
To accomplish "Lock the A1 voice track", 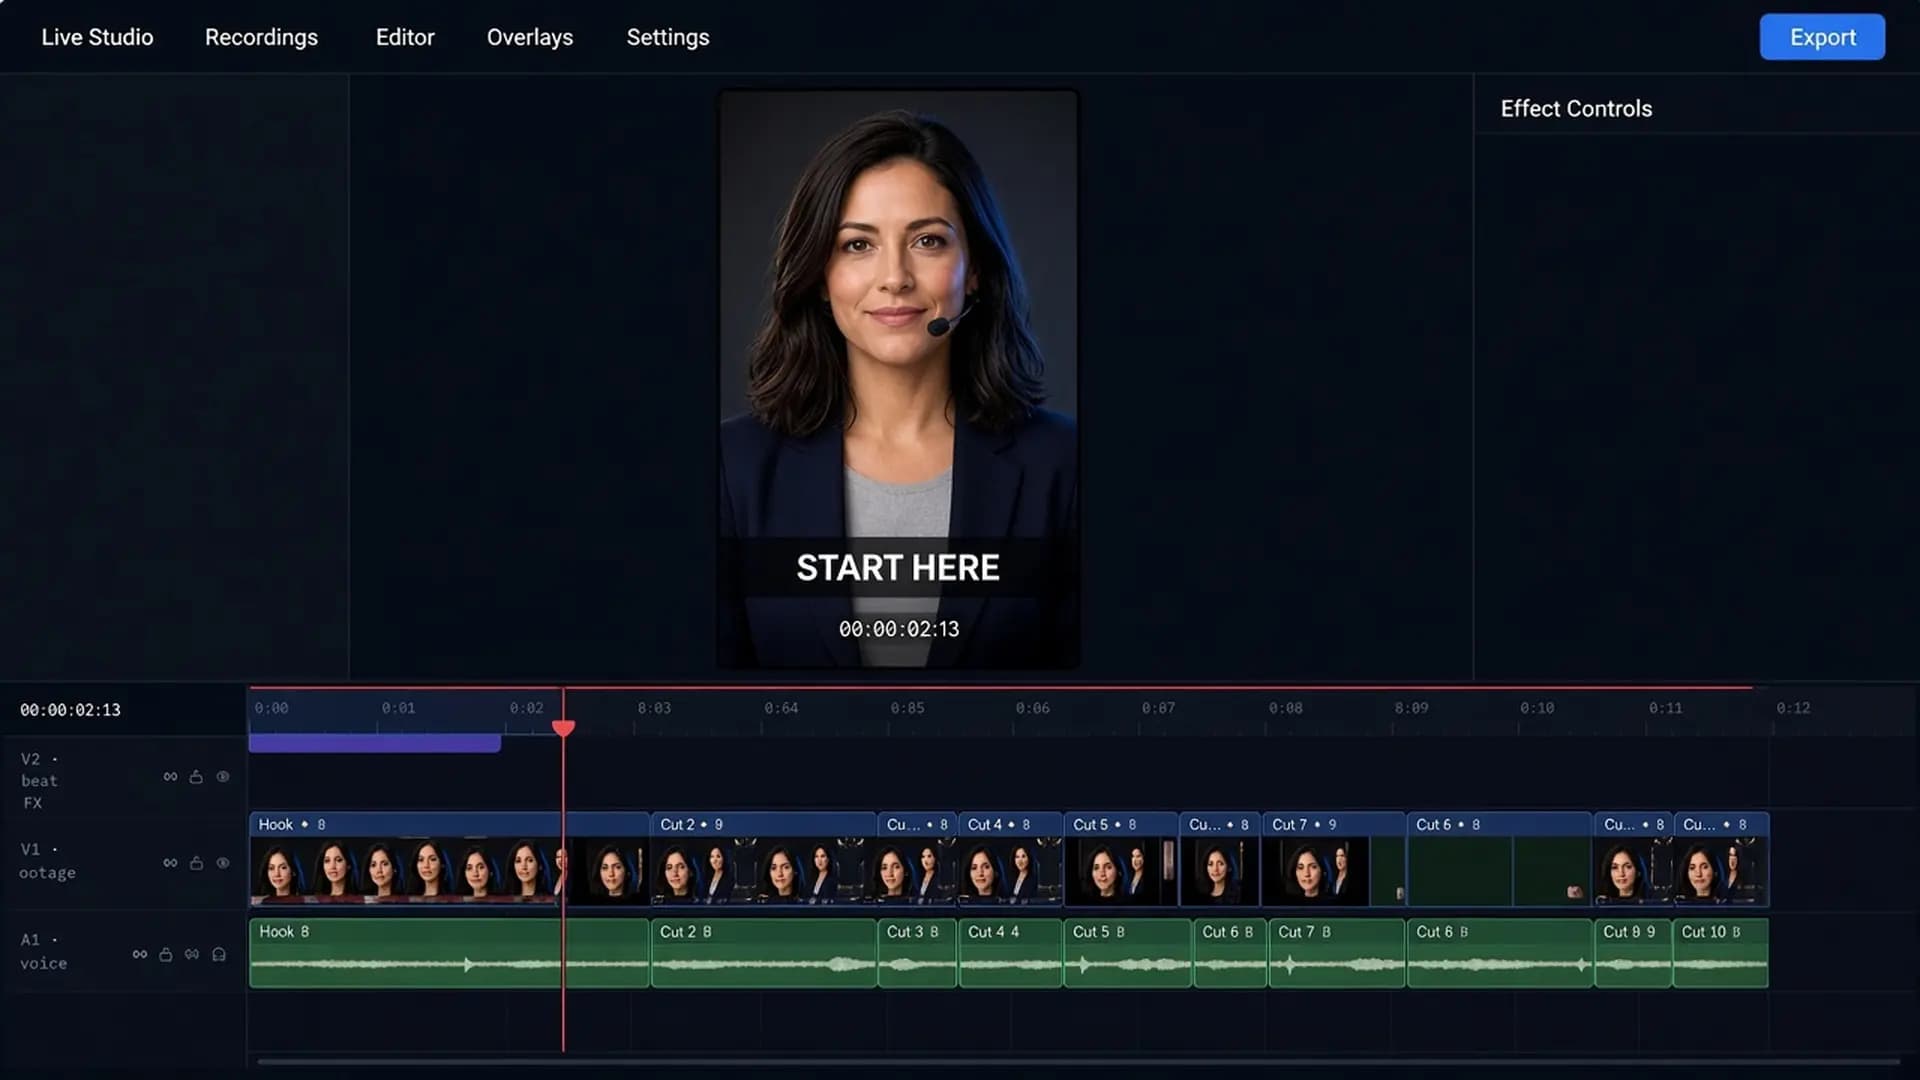I will click(x=166, y=955).
